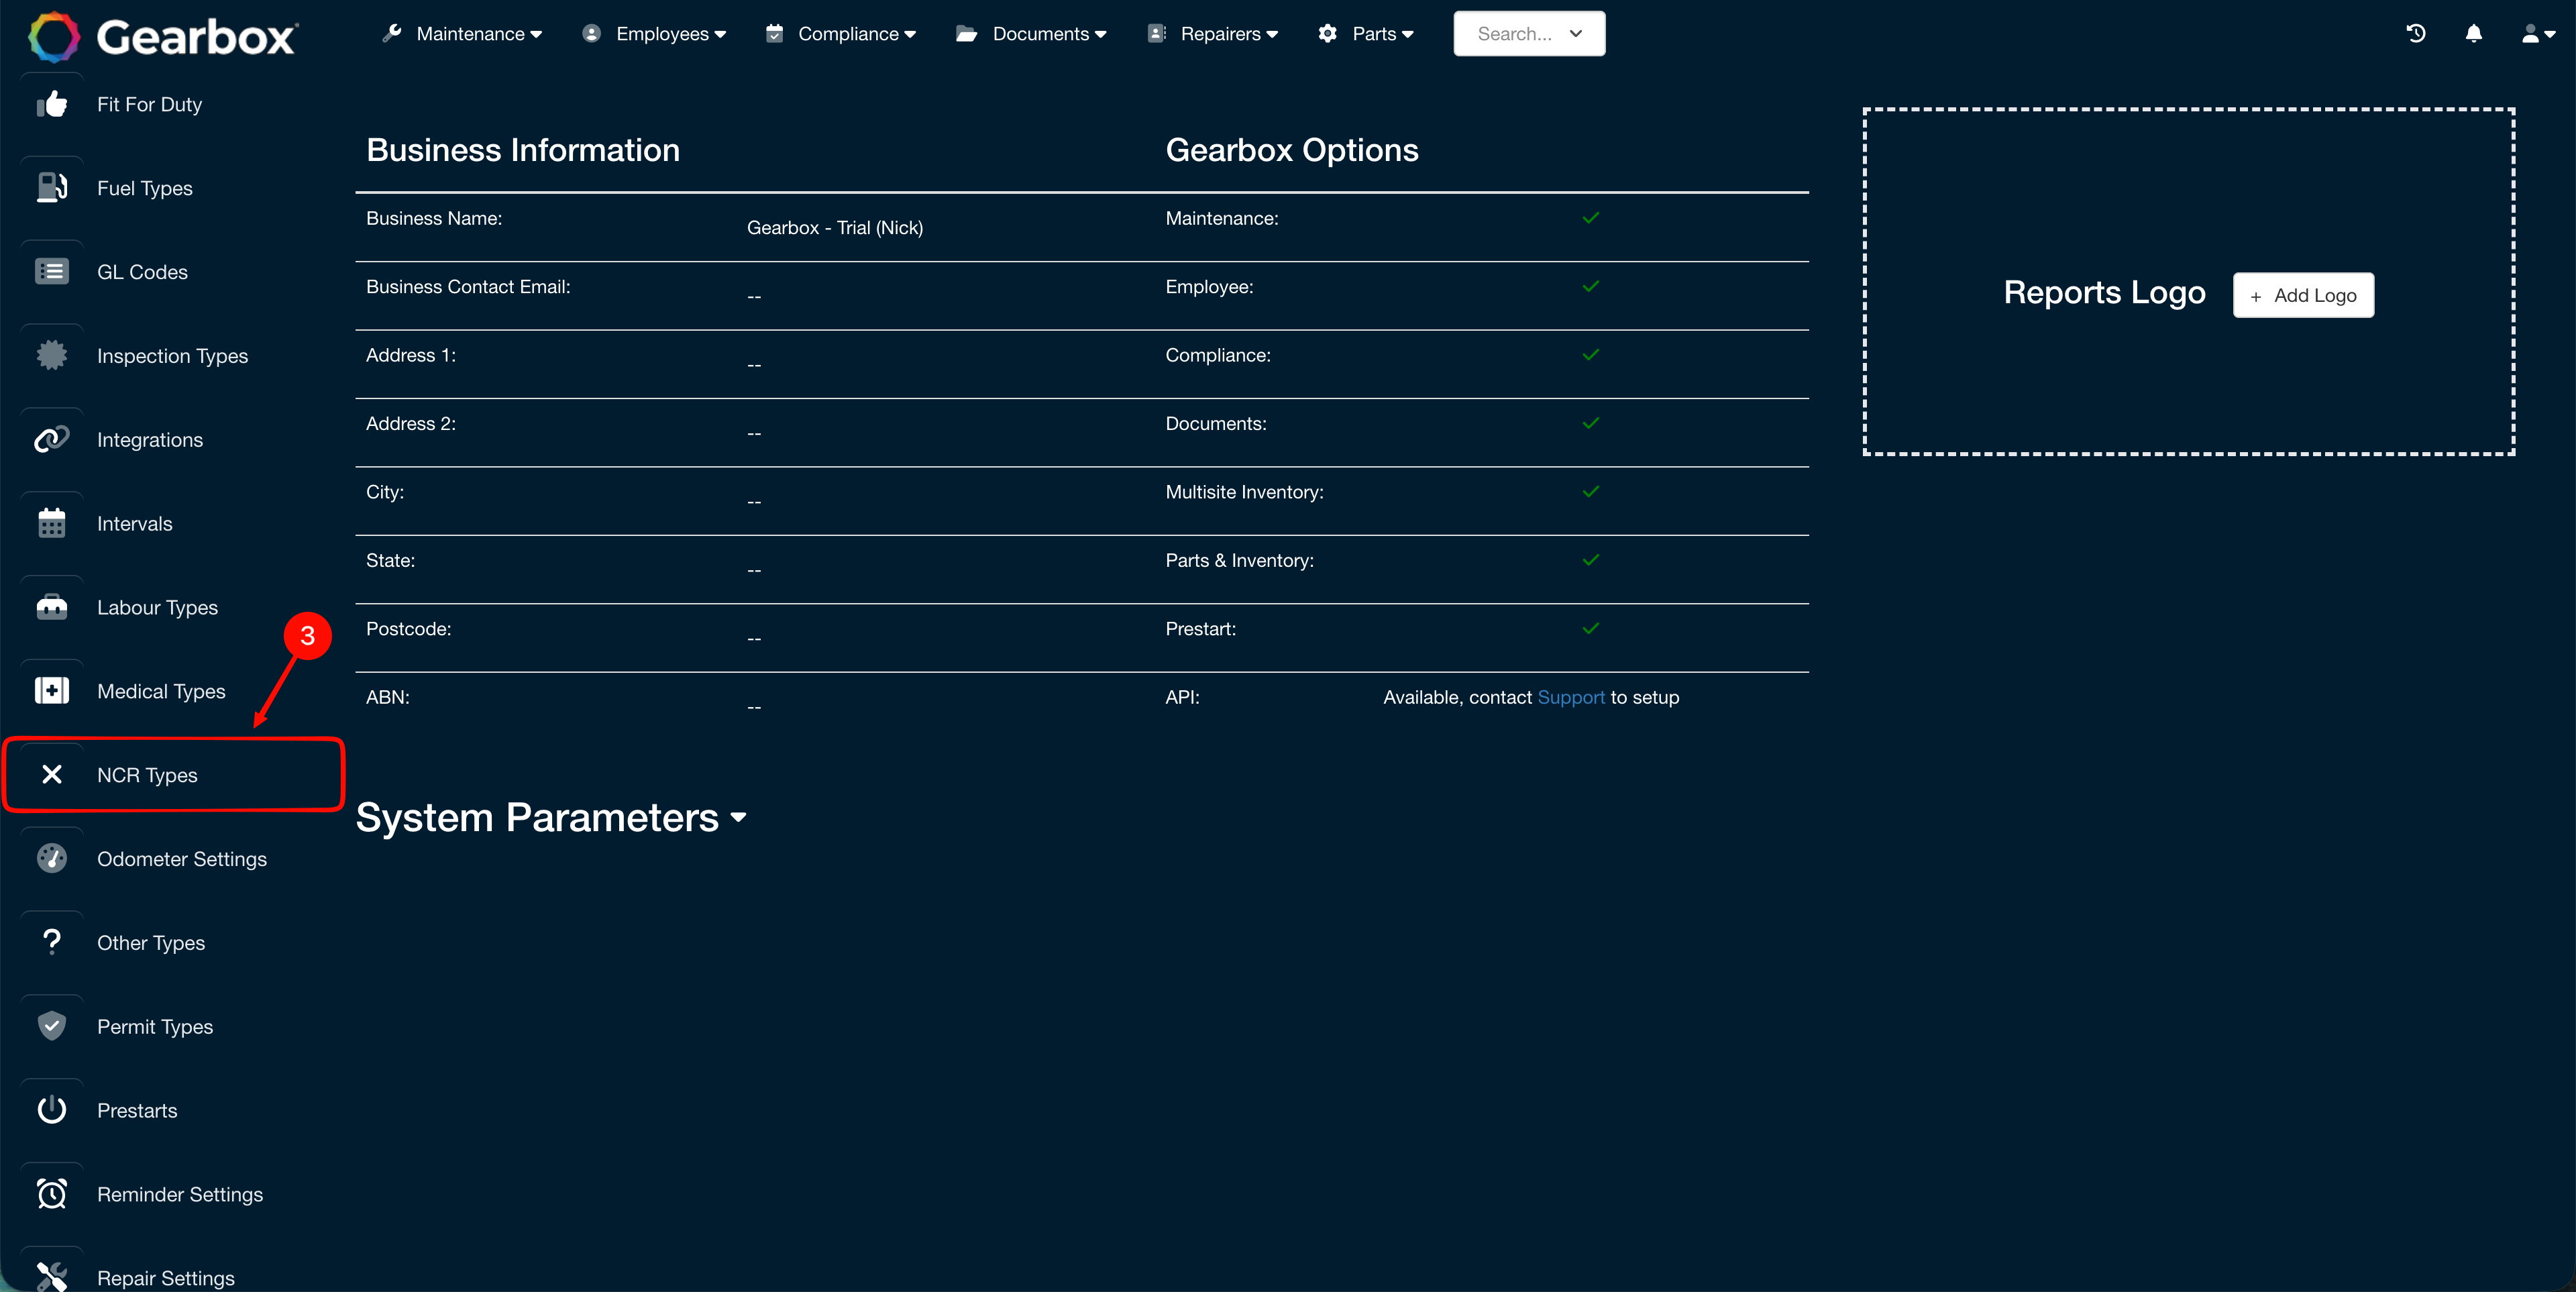This screenshot has width=2576, height=1292.
Task: Open Odometer Settings
Action: click(182, 859)
